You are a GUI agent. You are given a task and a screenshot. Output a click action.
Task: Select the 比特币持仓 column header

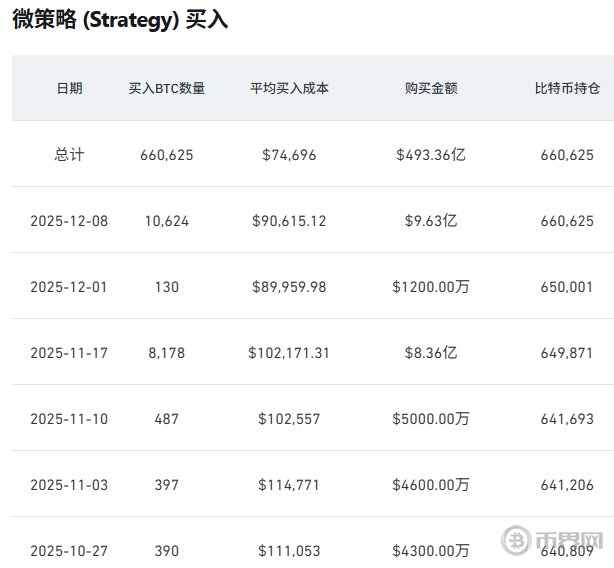coord(567,88)
